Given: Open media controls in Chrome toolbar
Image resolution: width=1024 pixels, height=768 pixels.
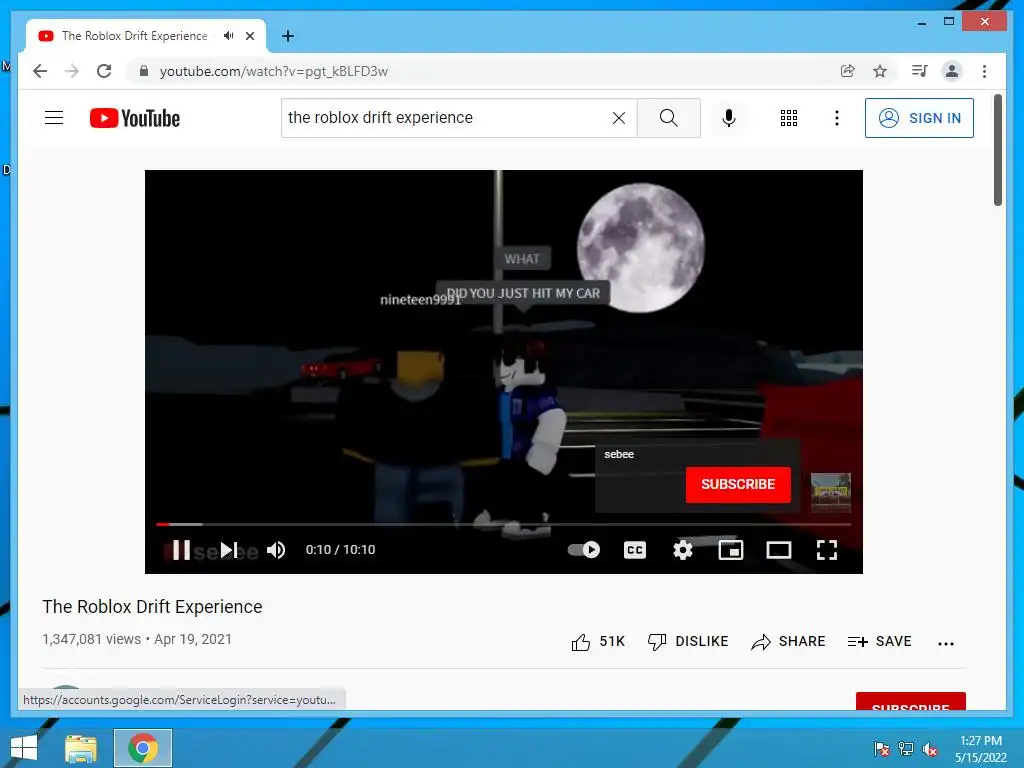Looking at the screenshot, I should [x=920, y=71].
